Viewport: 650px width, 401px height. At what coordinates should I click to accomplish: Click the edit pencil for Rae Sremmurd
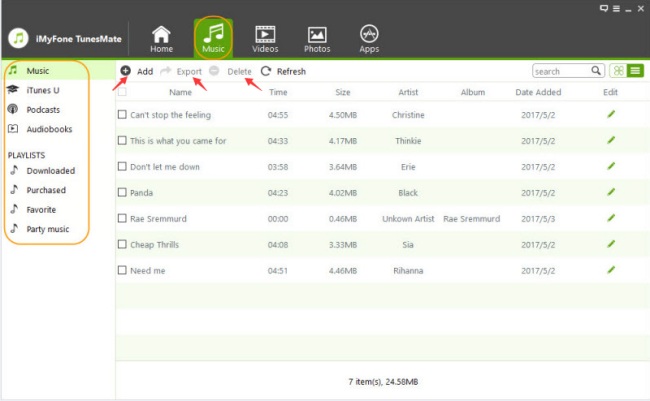point(611,218)
